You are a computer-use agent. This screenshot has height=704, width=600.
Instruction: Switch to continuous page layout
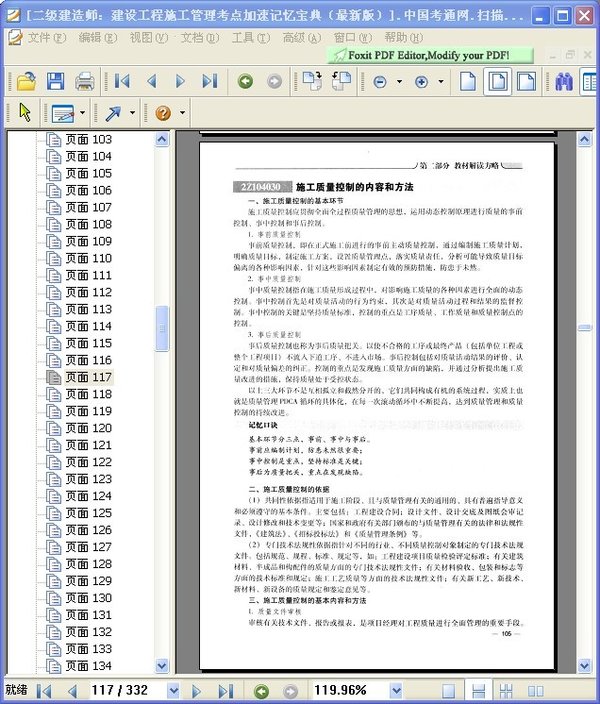point(479,691)
